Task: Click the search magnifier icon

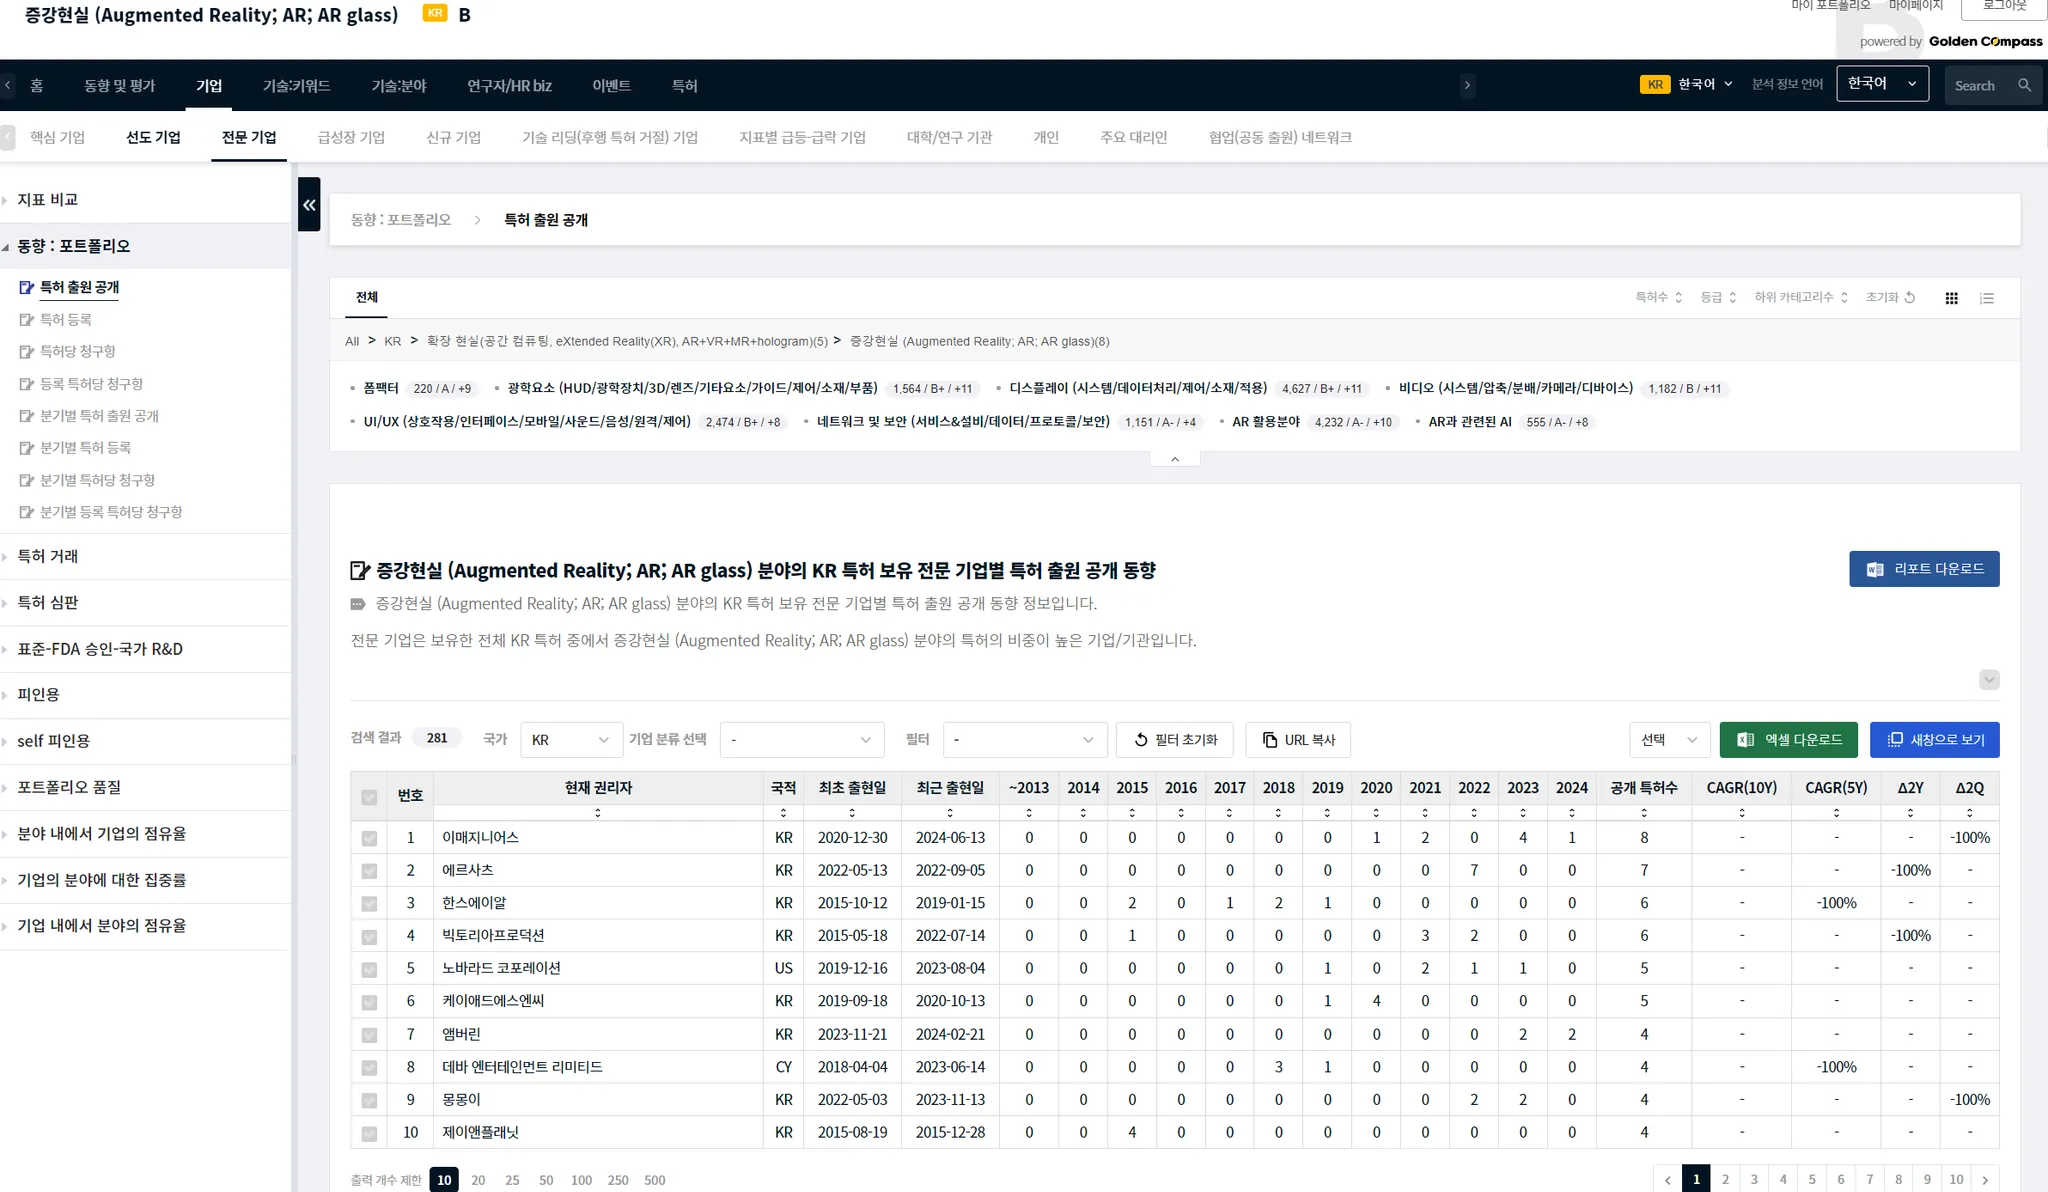Action: (x=2024, y=85)
